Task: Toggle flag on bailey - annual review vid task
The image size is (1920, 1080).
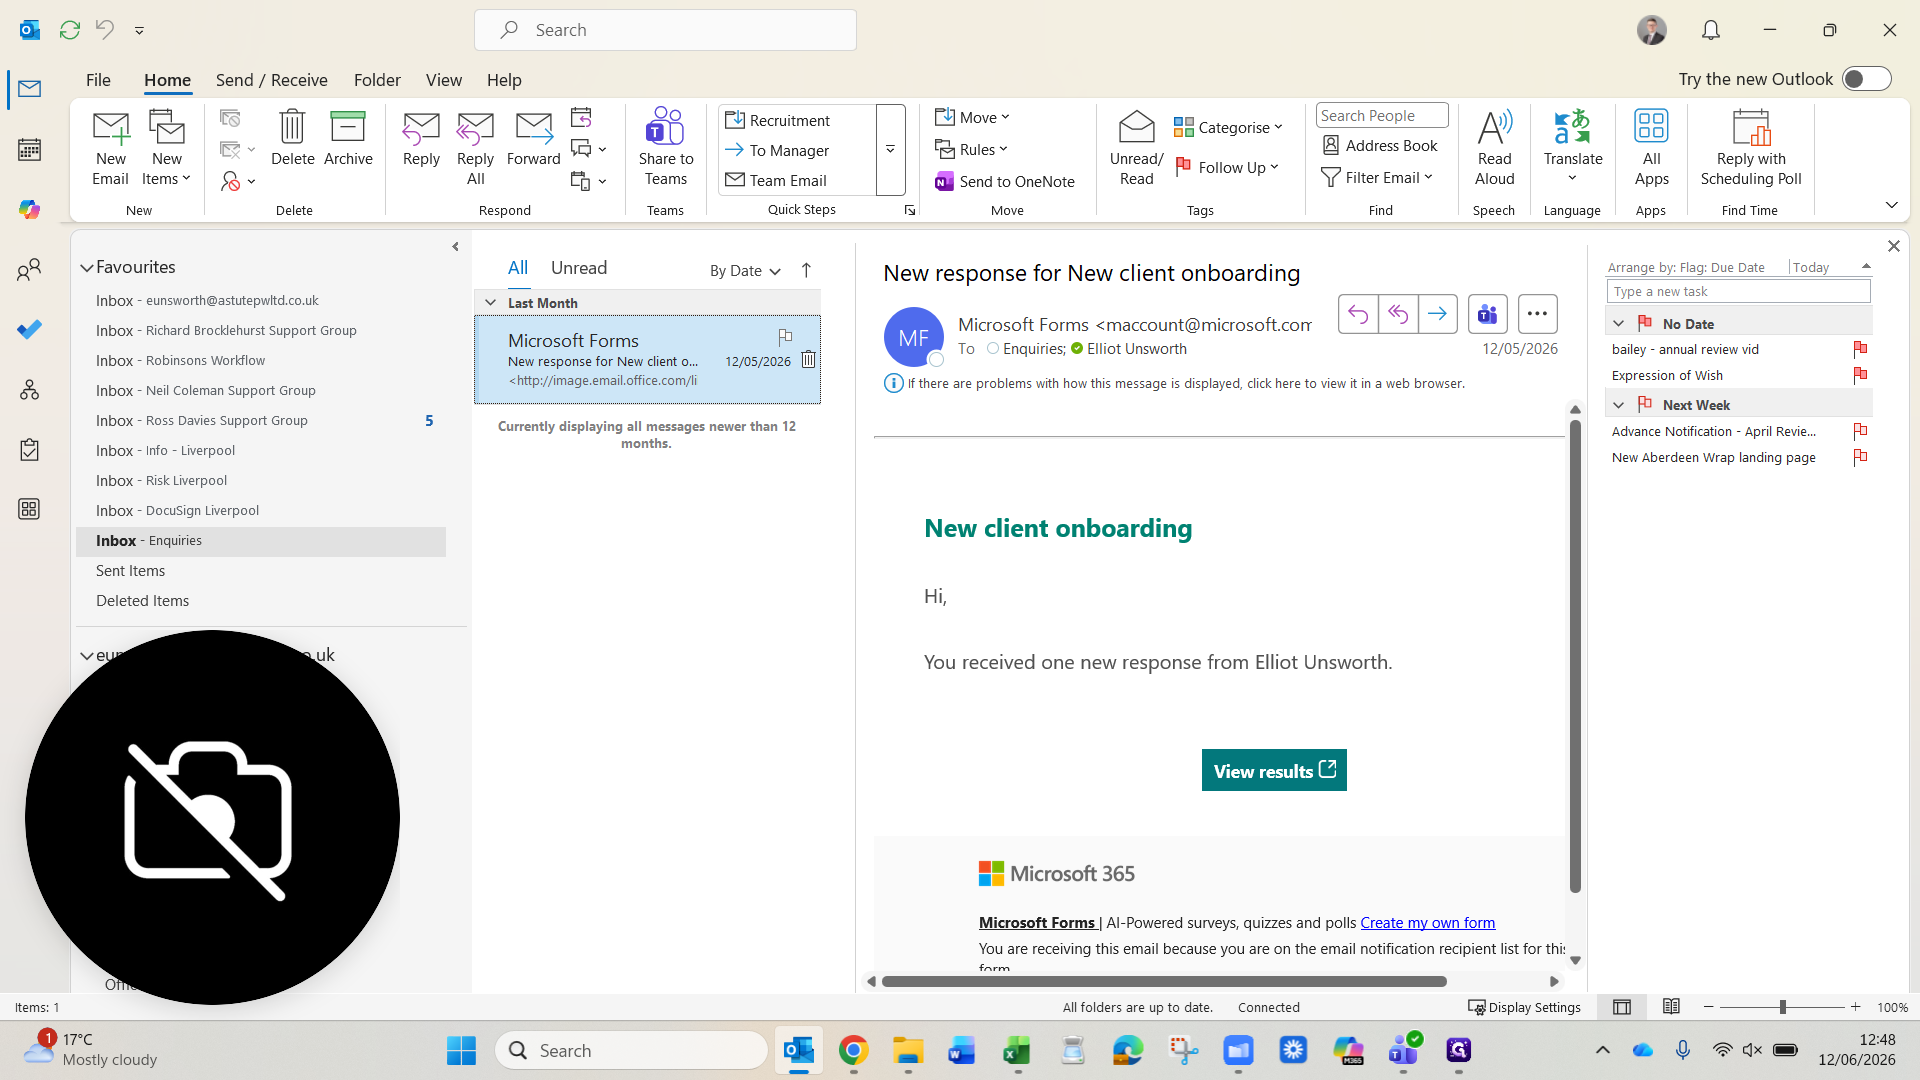Action: point(1860,349)
